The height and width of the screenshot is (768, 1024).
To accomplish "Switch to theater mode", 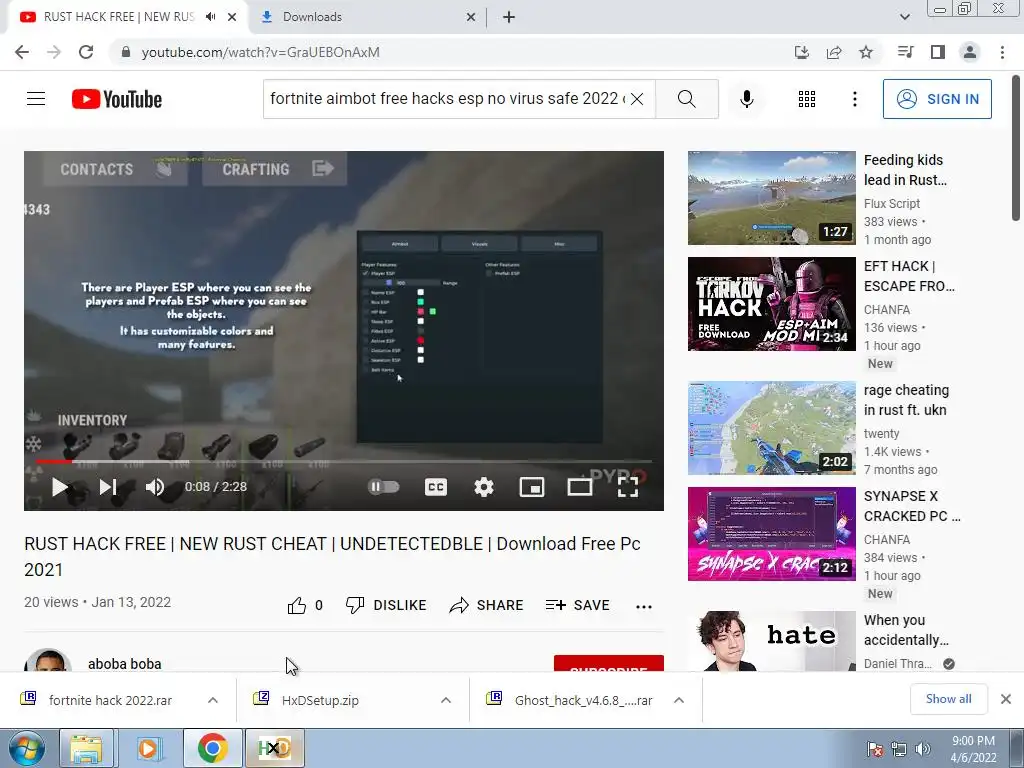I will [580, 487].
